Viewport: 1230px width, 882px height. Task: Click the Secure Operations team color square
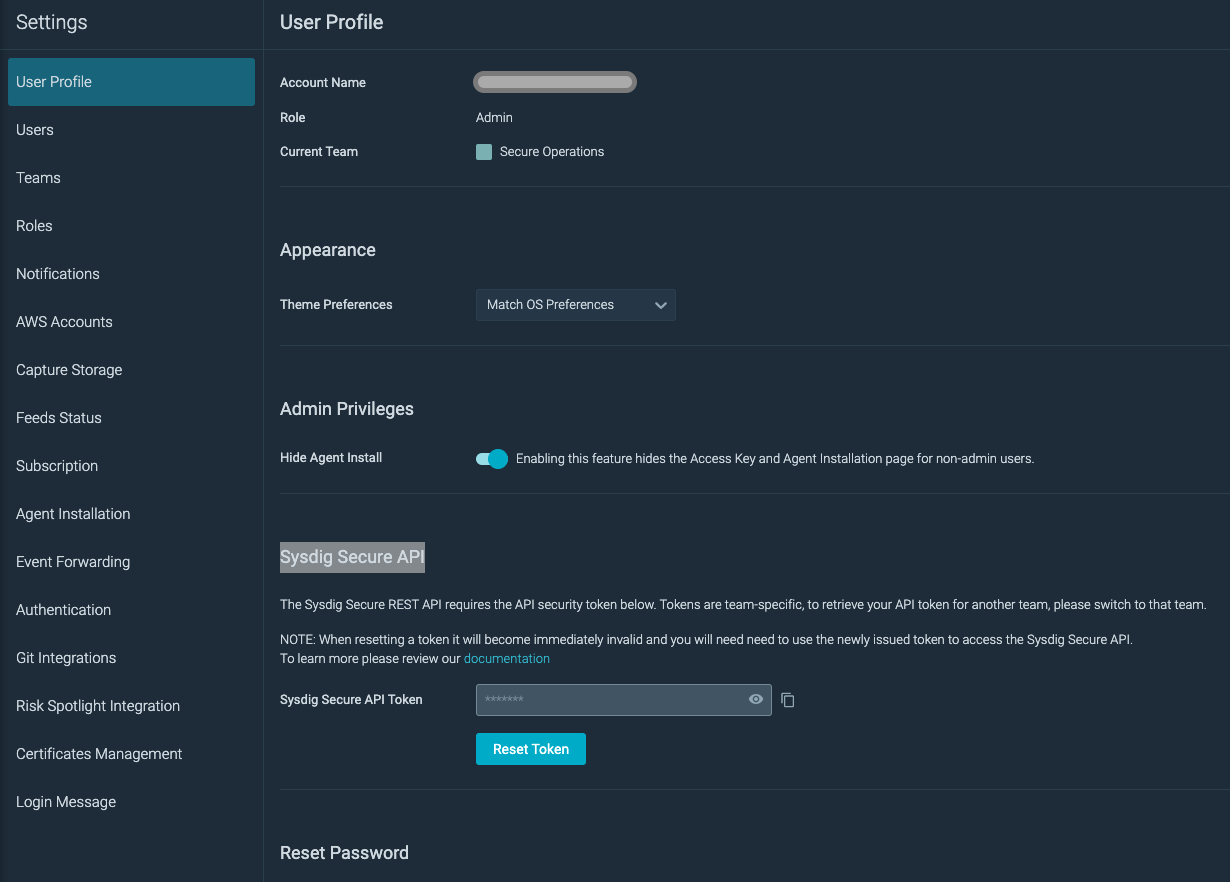(484, 151)
